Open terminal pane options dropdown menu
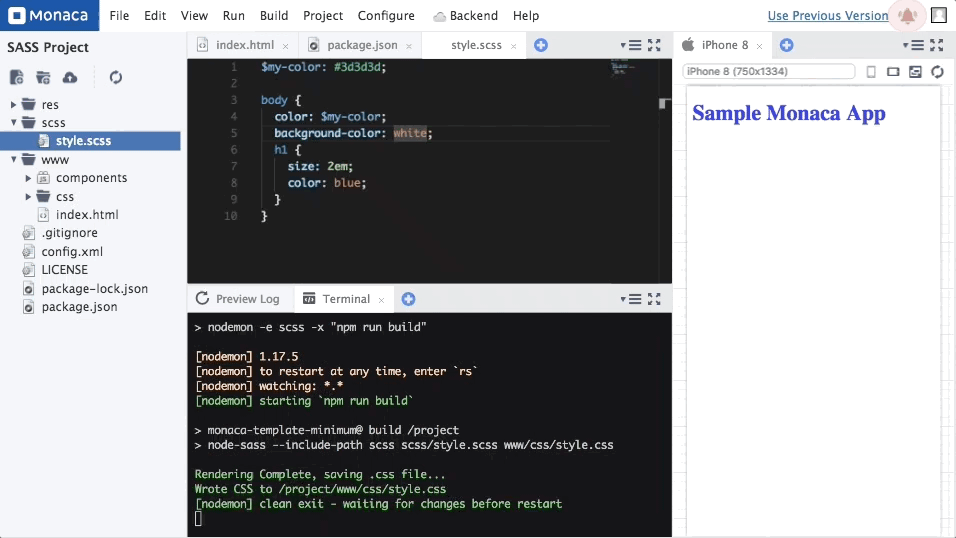Image resolution: width=956 pixels, height=538 pixels. pyautogui.click(x=631, y=299)
